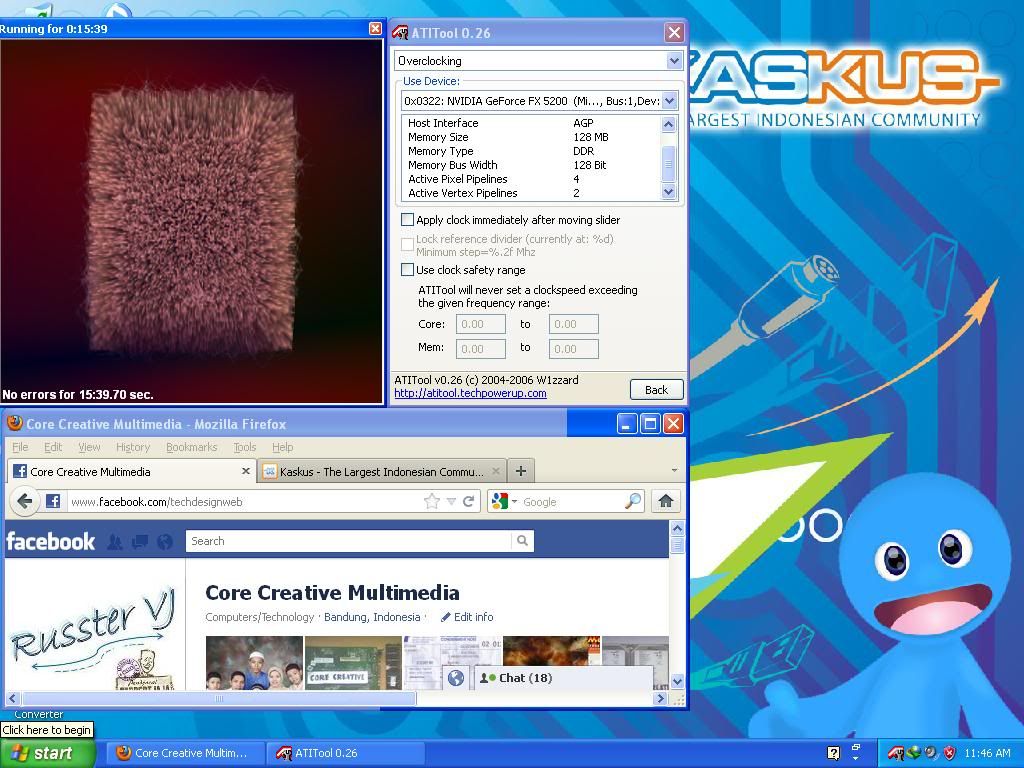Image resolution: width=1024 pixels, height=768 pixels.
Task: Click the Google search engine icon
Action: (x=500, y=502)
